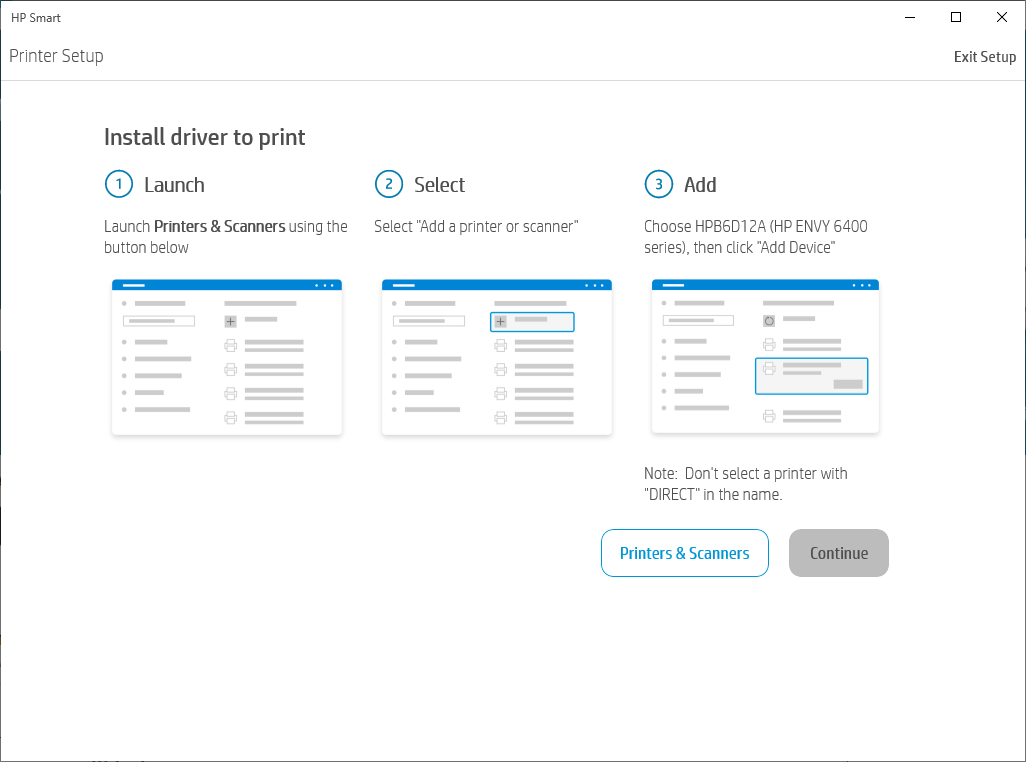Click the step 1 circle icon
This screenshot has width=1026, height=762.
pyautogui.click(x=119, y=184)
